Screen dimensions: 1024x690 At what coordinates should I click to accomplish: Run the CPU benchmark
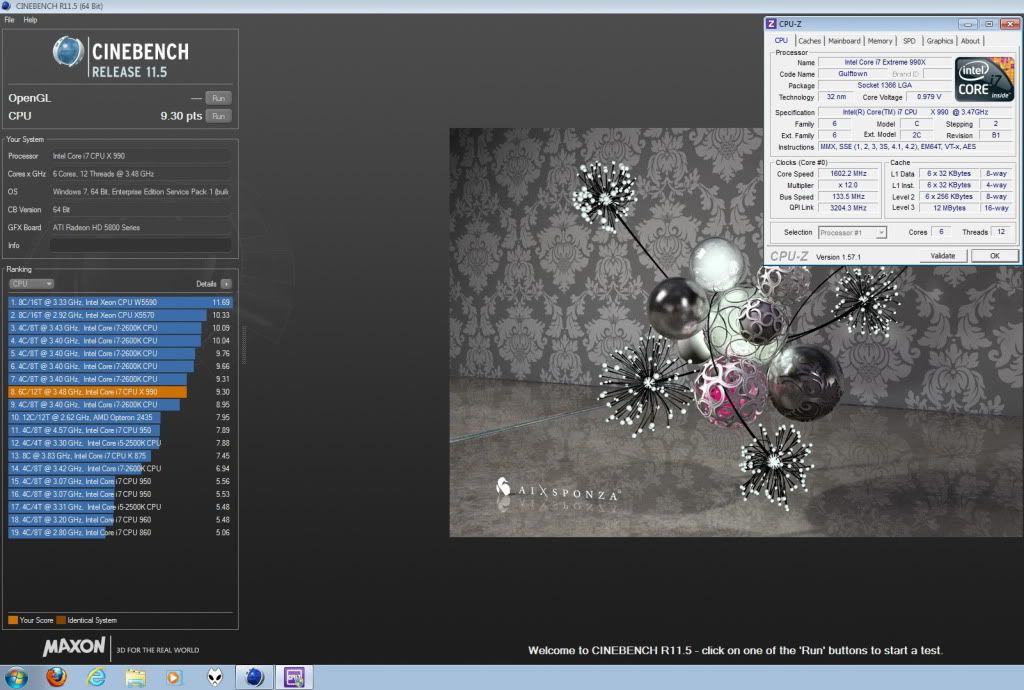pyautogui.click(x=218, y=116)
